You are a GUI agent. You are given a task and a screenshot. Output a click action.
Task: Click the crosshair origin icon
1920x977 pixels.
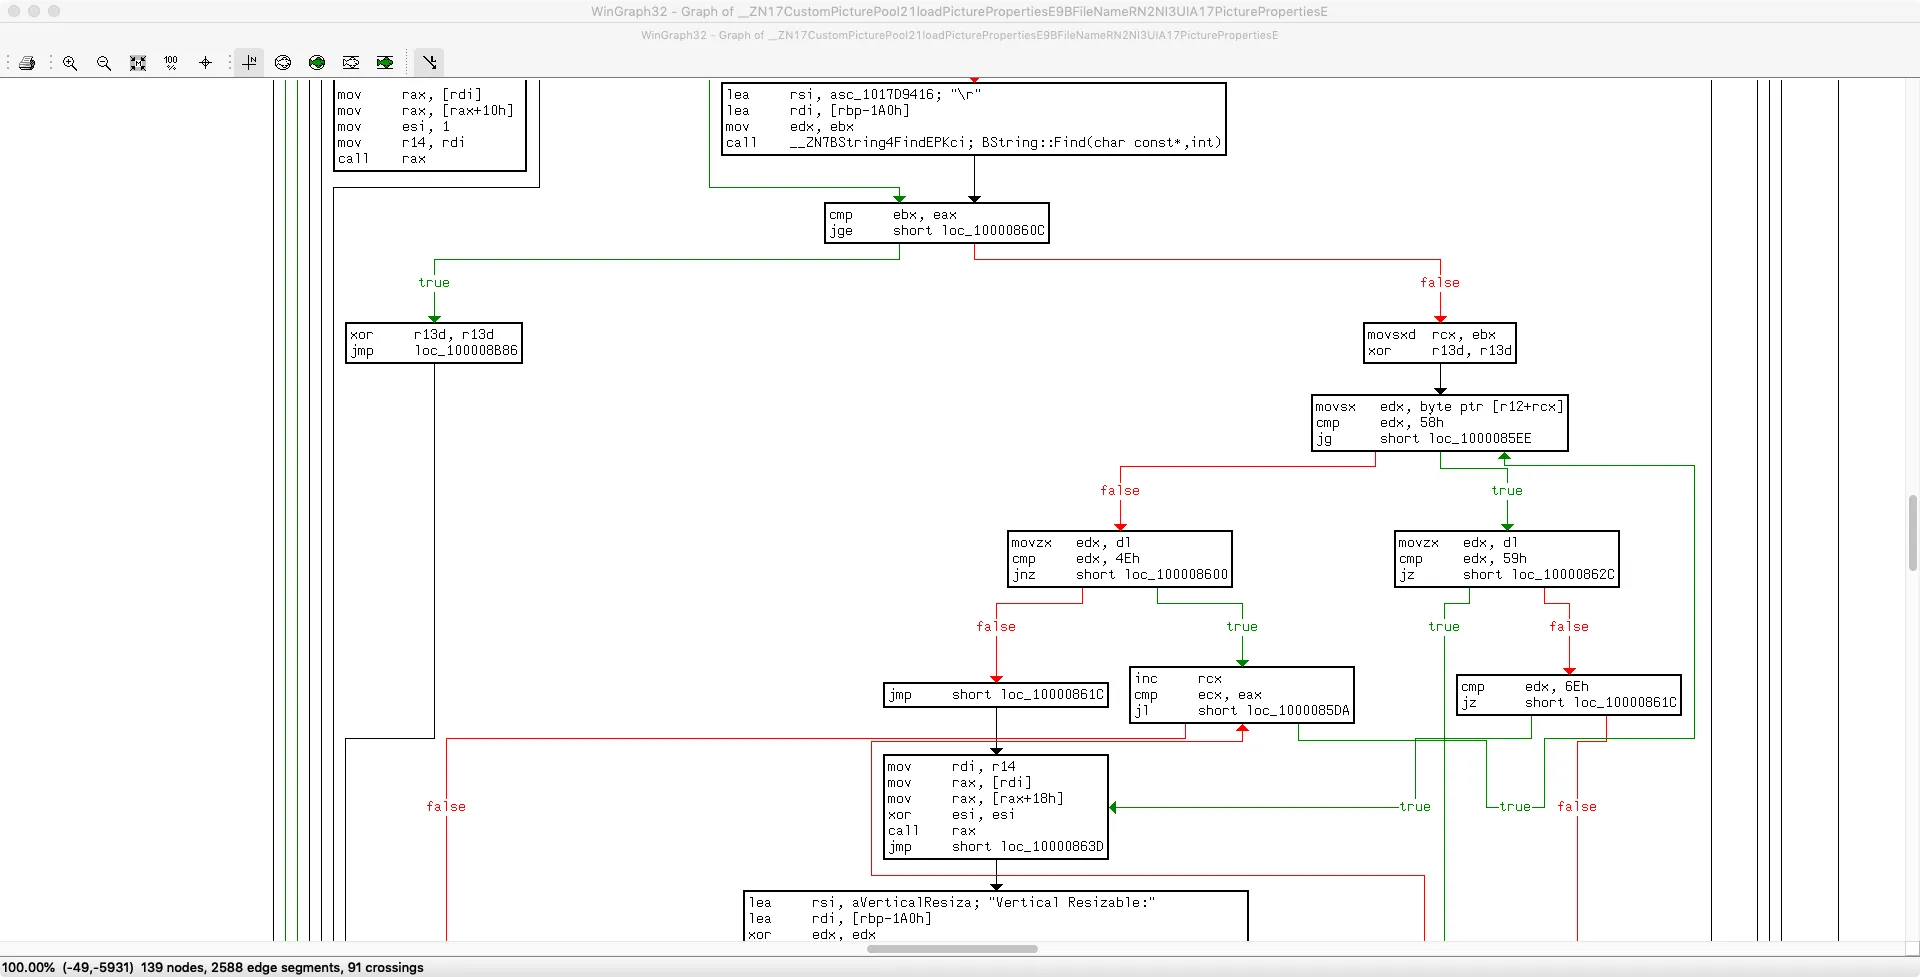[205, 63]
